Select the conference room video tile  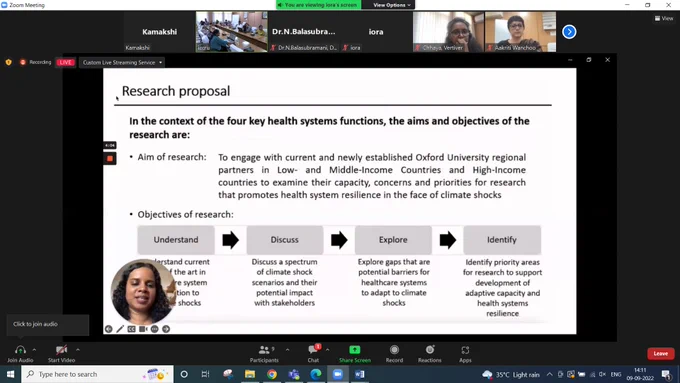[x=232, y=32]
